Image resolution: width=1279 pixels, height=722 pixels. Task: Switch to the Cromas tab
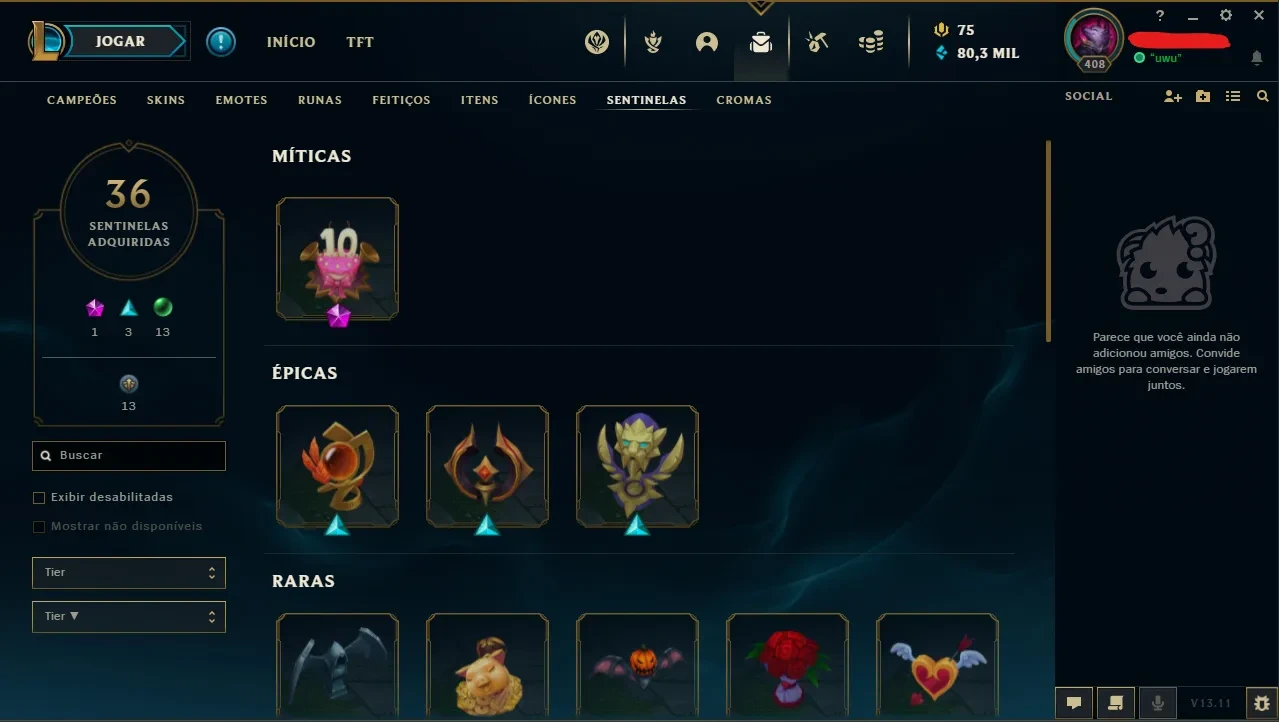[x=744, y=100]
